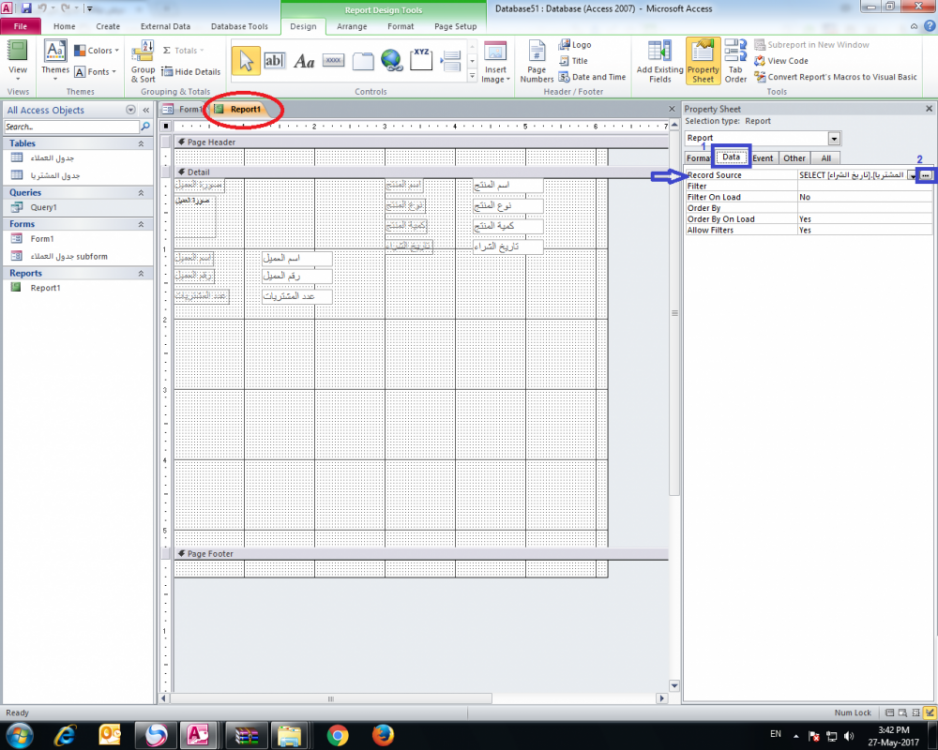The width and height of the screenshot is (938, 750).
Task: Click the Logo header button
Action: [575, 45]
